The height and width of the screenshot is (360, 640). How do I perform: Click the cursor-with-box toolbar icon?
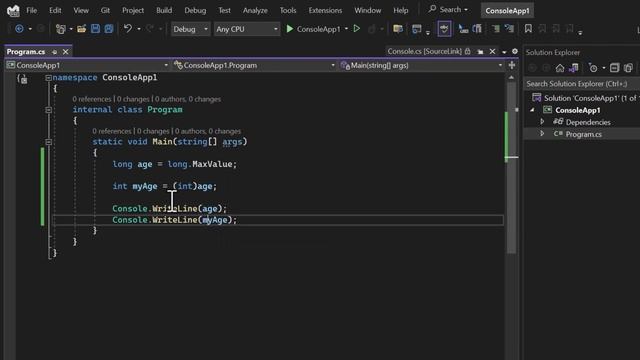click(463, 29)
